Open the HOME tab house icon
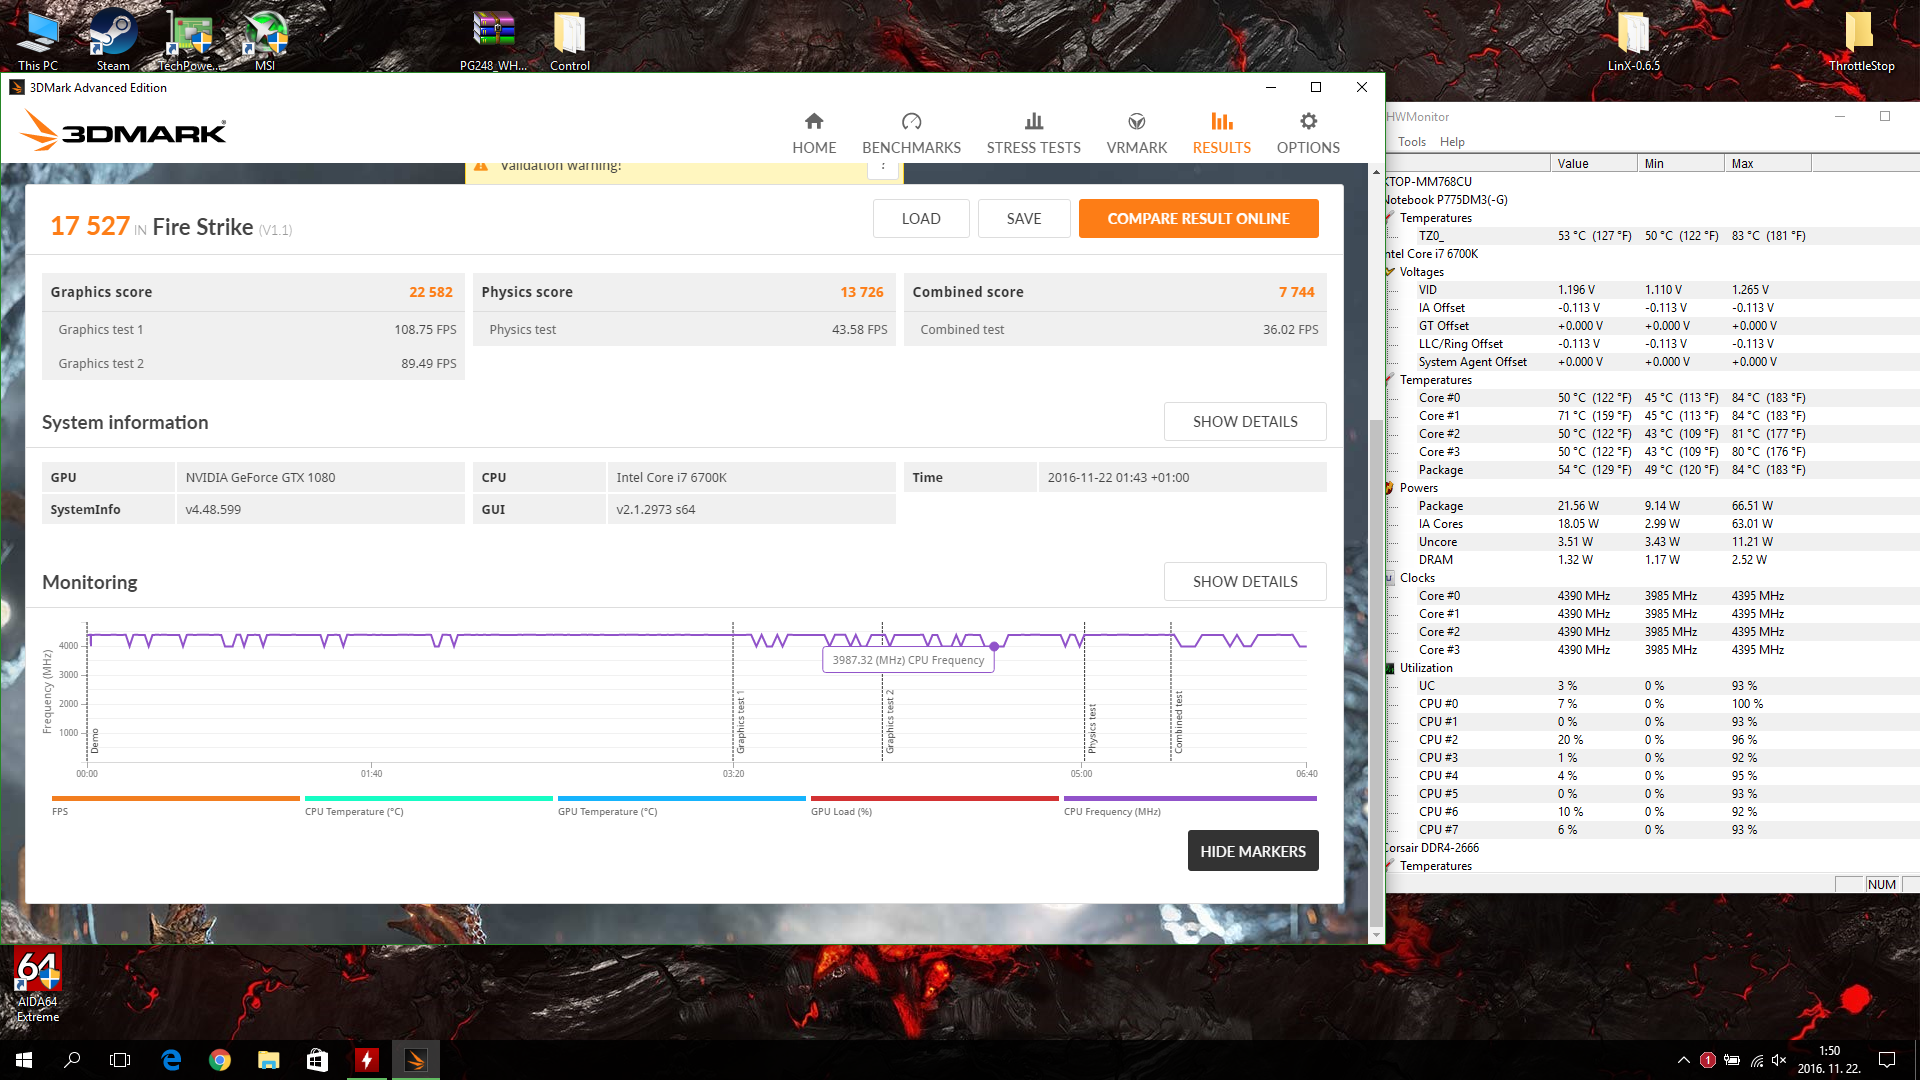This screenshot has width=1920, height=1080. [814, 121]
